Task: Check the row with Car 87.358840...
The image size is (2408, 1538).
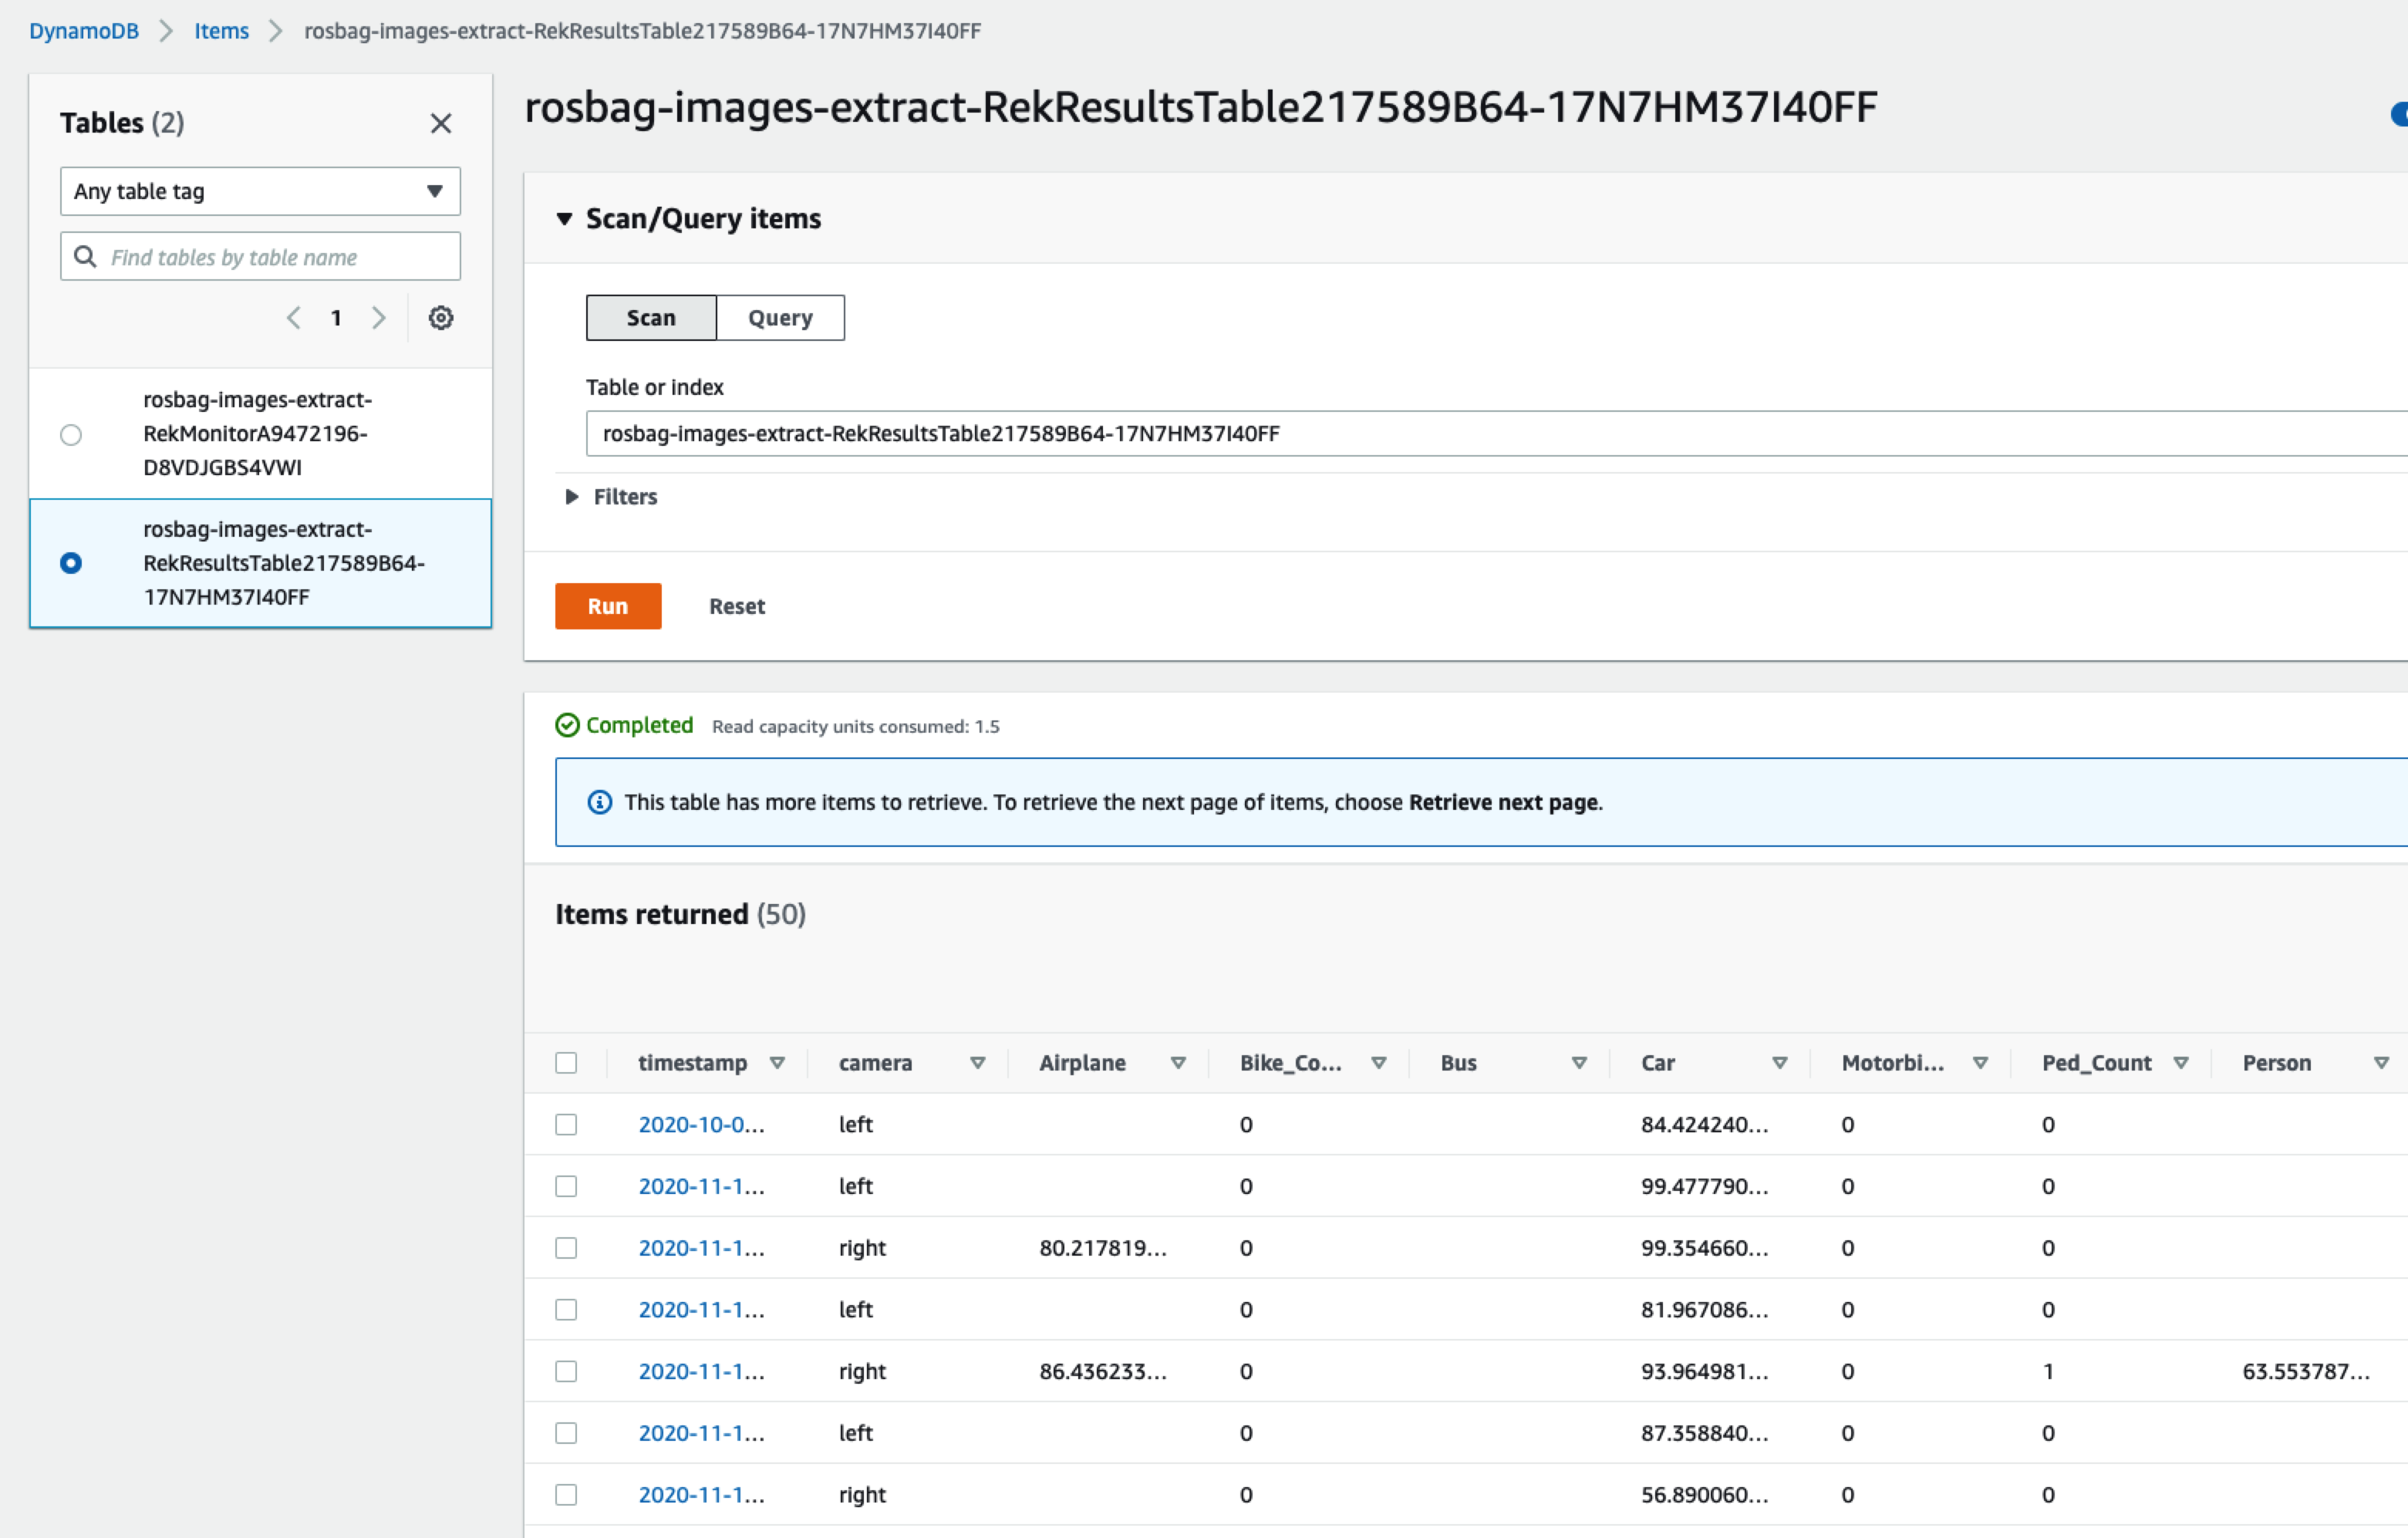Action: 566,1434
